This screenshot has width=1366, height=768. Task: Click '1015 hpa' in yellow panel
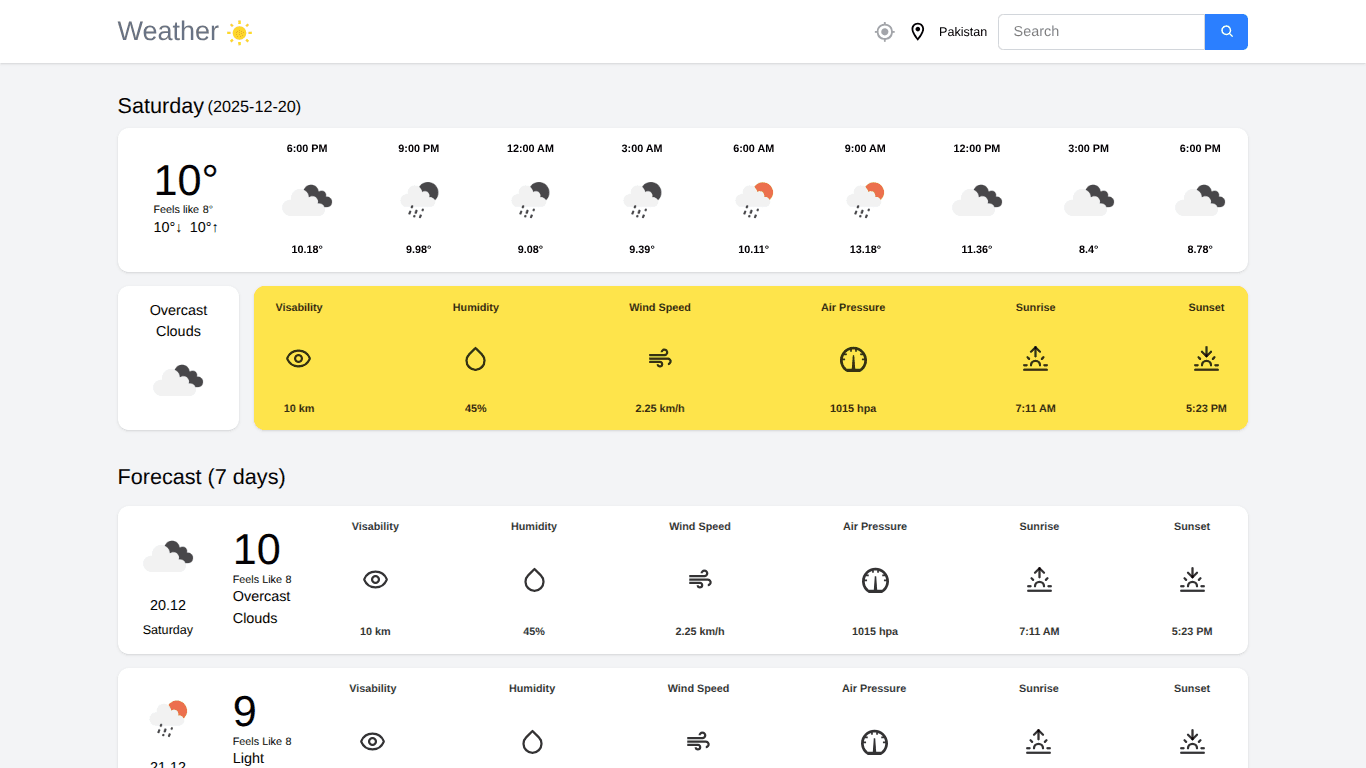[x=853, y=408]
